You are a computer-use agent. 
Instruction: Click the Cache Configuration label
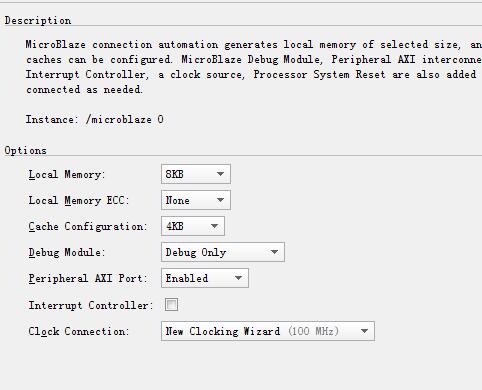pos(88,226)
